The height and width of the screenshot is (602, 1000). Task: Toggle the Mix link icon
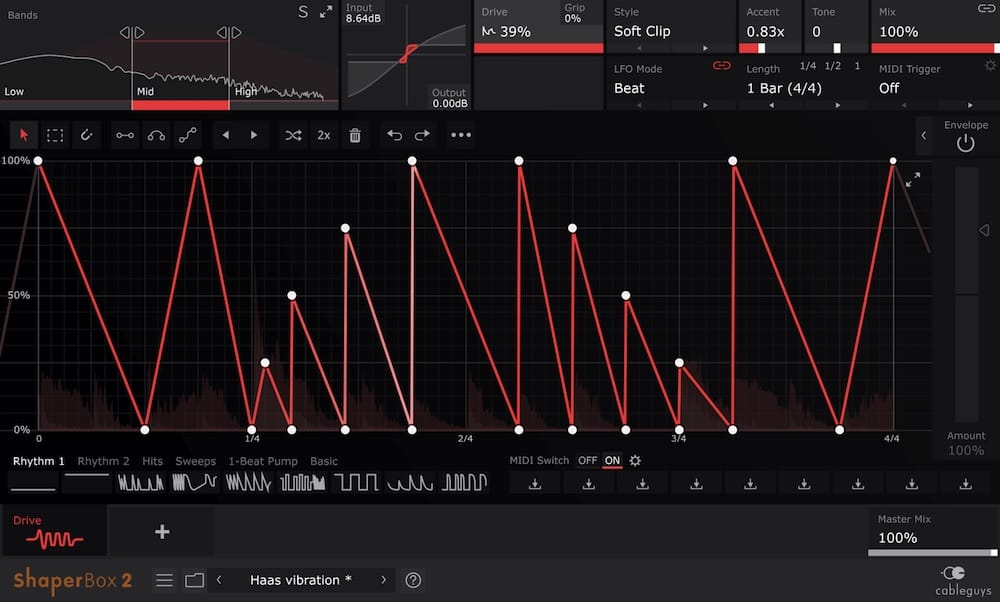[x=986, y=8]
